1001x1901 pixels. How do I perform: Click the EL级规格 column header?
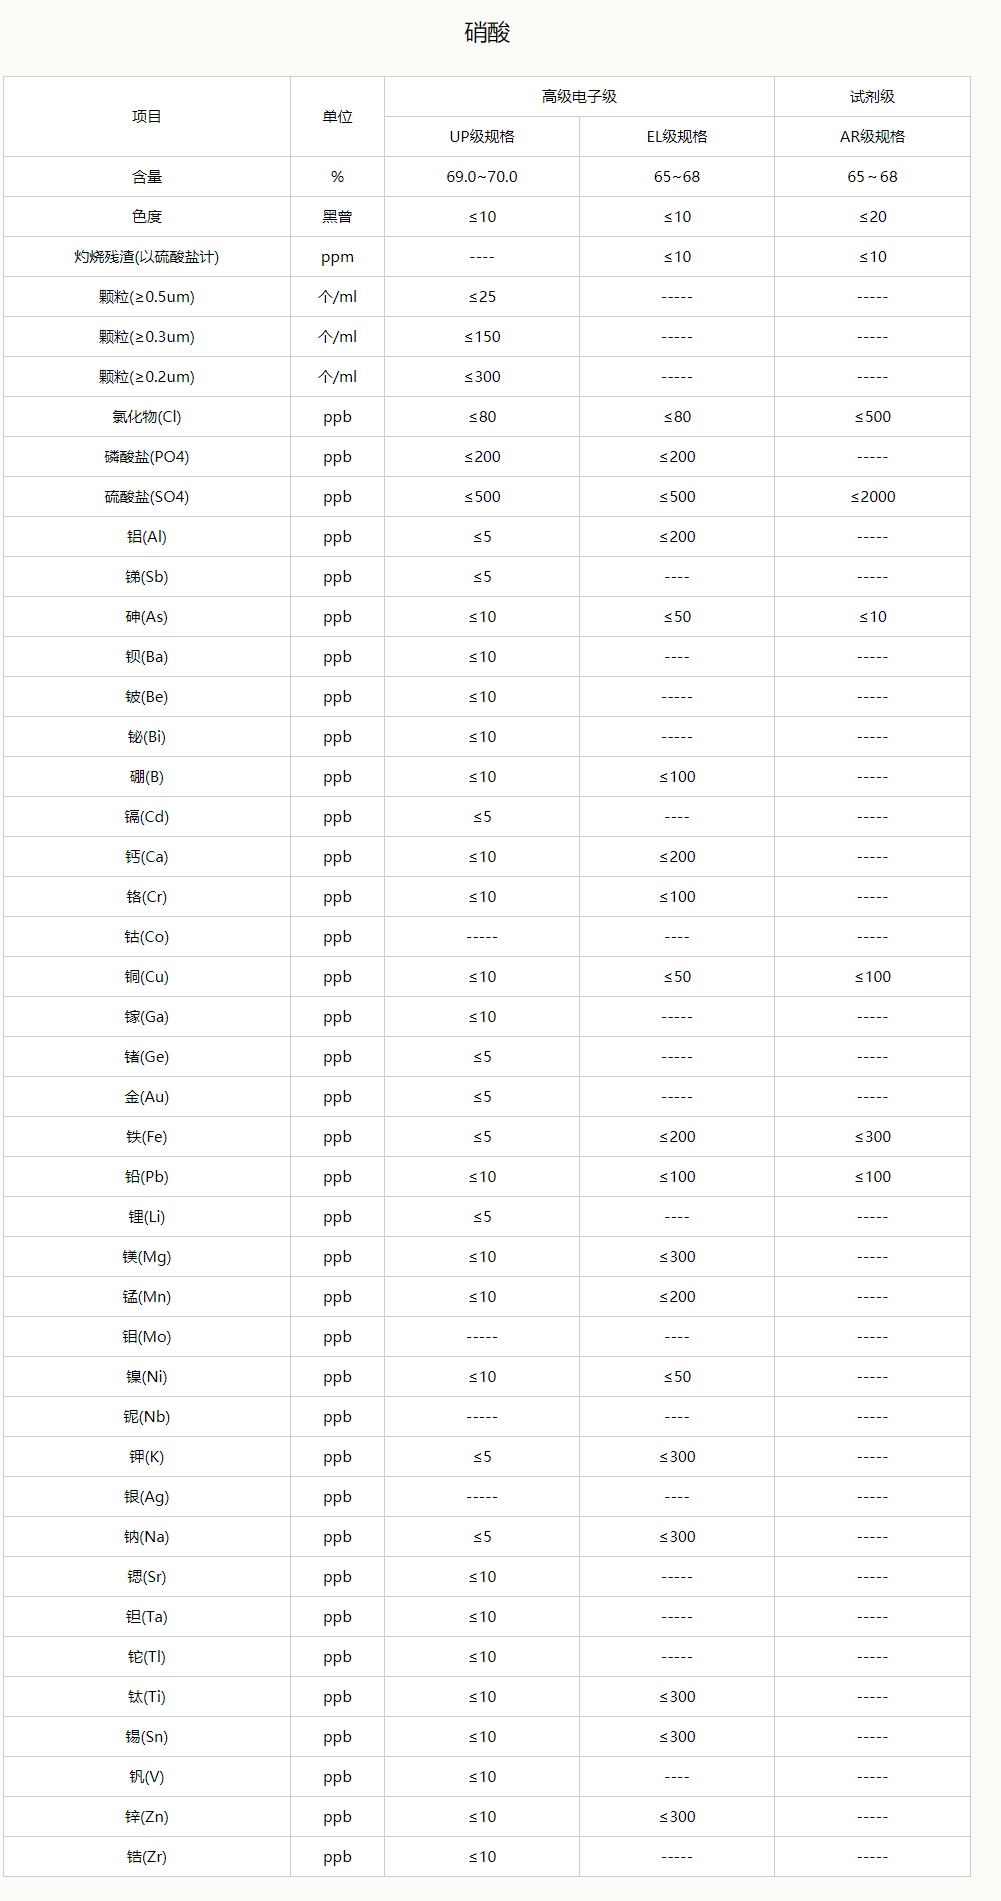(x=677, y=137)
